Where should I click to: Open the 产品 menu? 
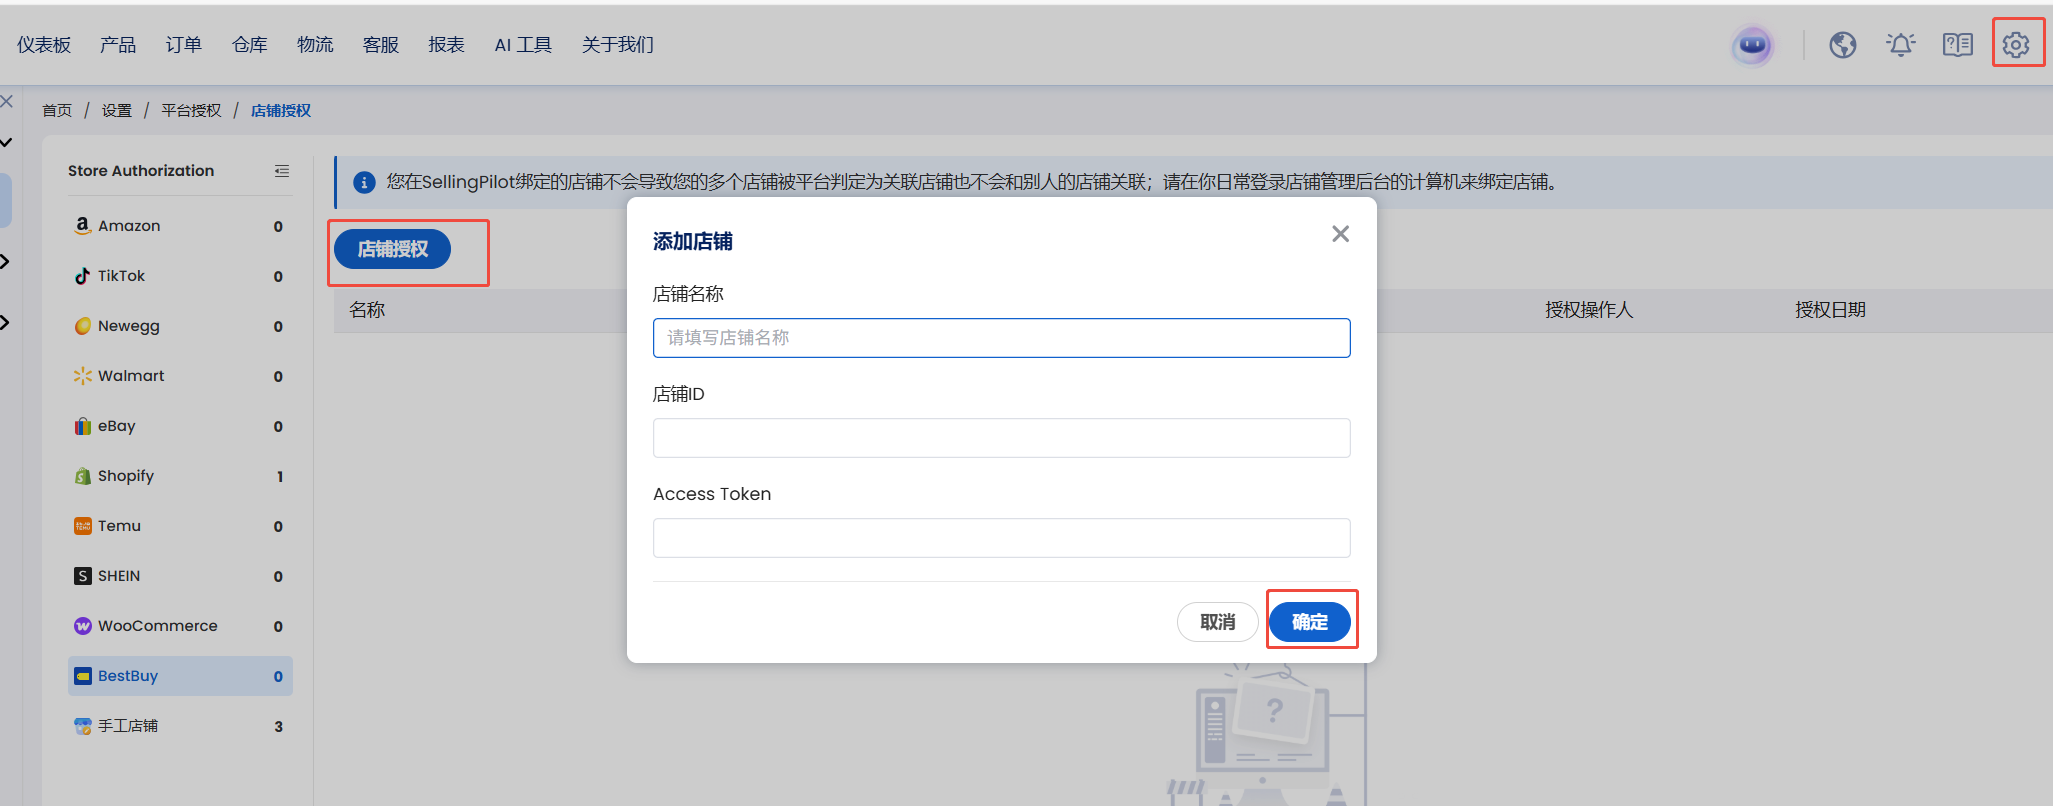118,45
